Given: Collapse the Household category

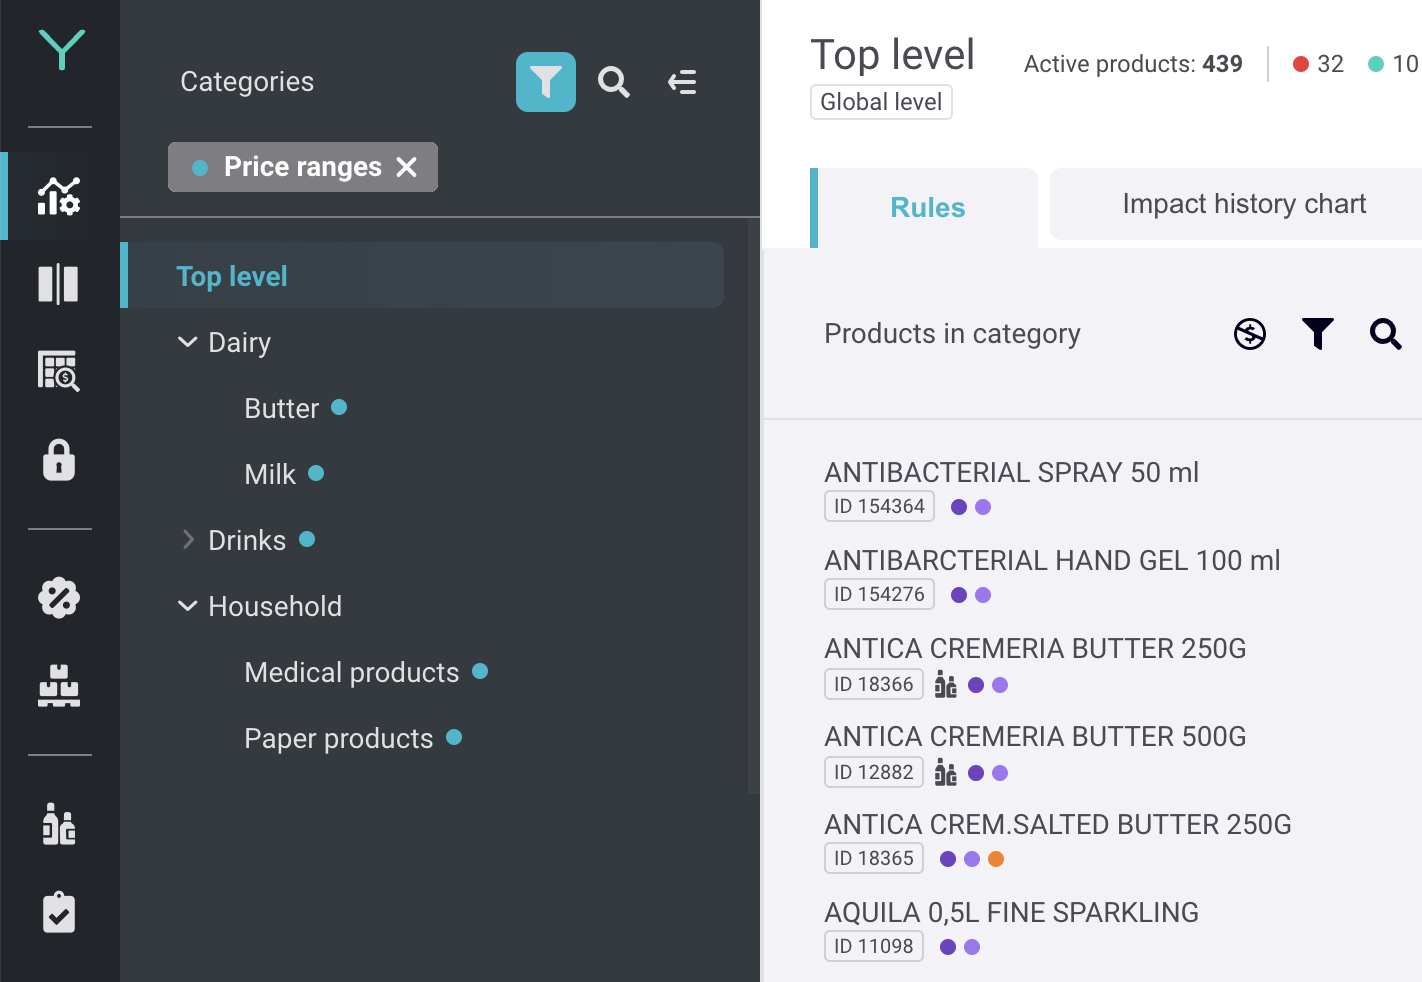Looking at the screenshot, I should pos(187,606).
